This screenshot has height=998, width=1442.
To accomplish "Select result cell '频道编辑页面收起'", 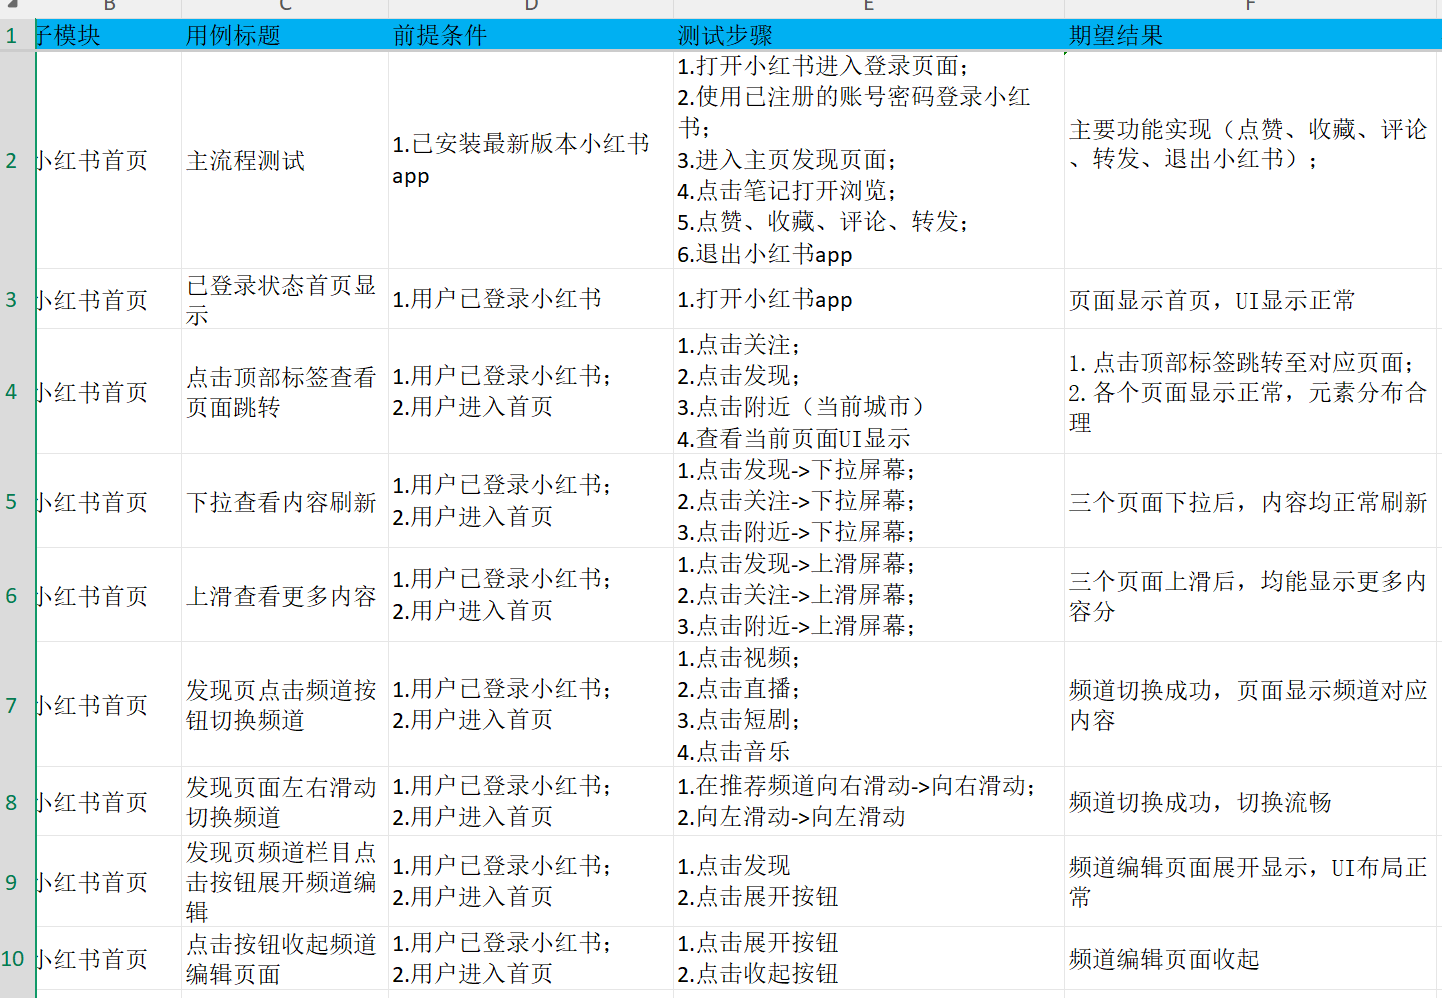I will 1252,958.
